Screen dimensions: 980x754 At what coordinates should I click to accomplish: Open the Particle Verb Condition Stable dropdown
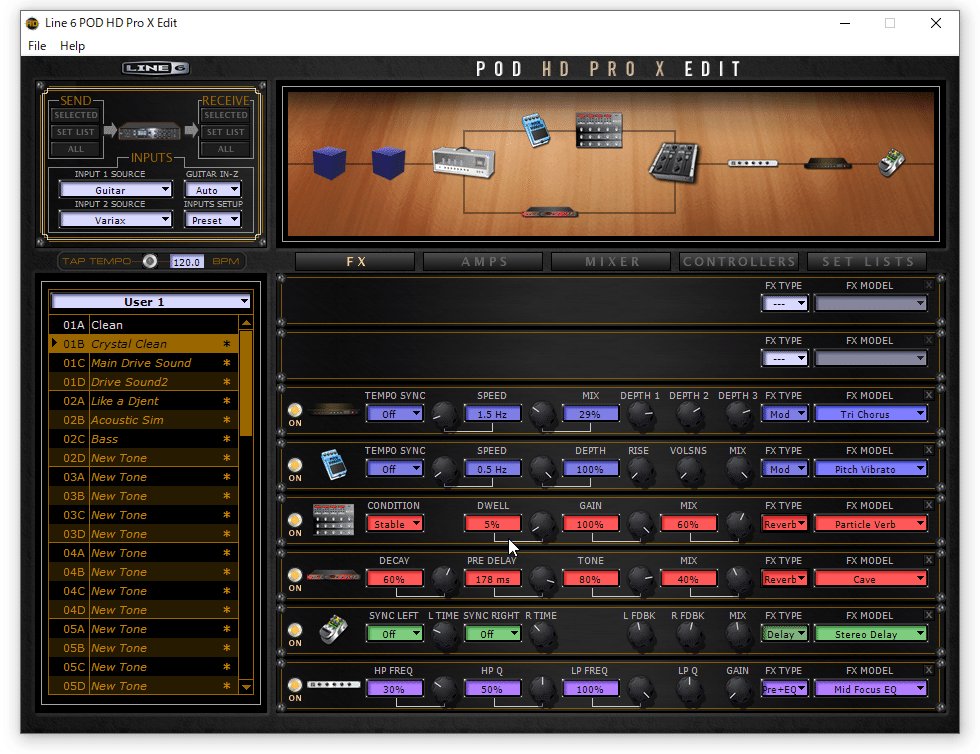[x=394, y=524]
